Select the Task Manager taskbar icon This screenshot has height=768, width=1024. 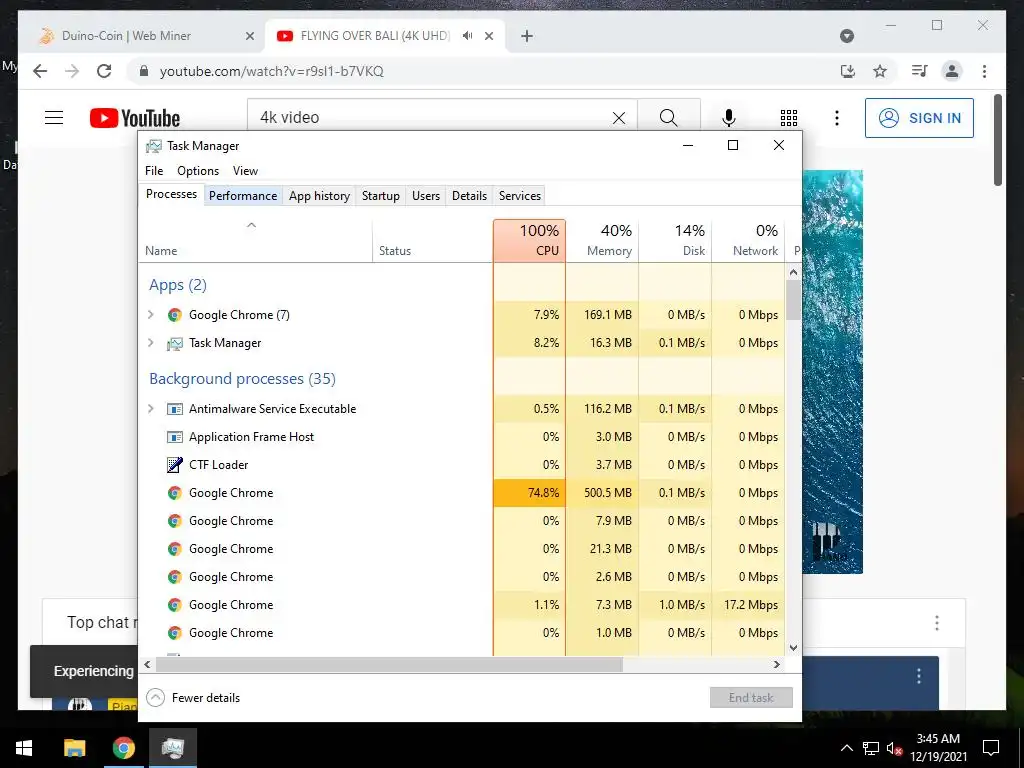point(173,748)
